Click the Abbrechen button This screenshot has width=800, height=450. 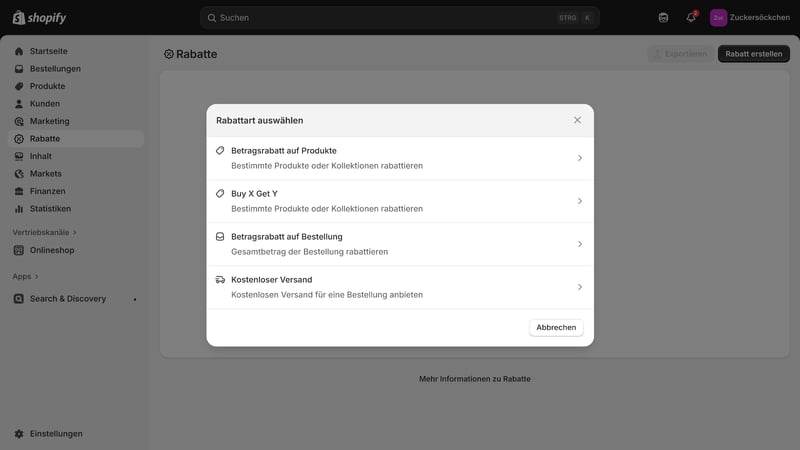(556, 328)
